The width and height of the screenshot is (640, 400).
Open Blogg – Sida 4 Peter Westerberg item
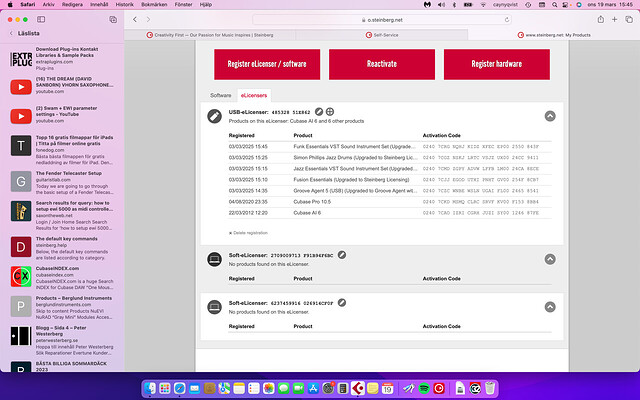62,340
